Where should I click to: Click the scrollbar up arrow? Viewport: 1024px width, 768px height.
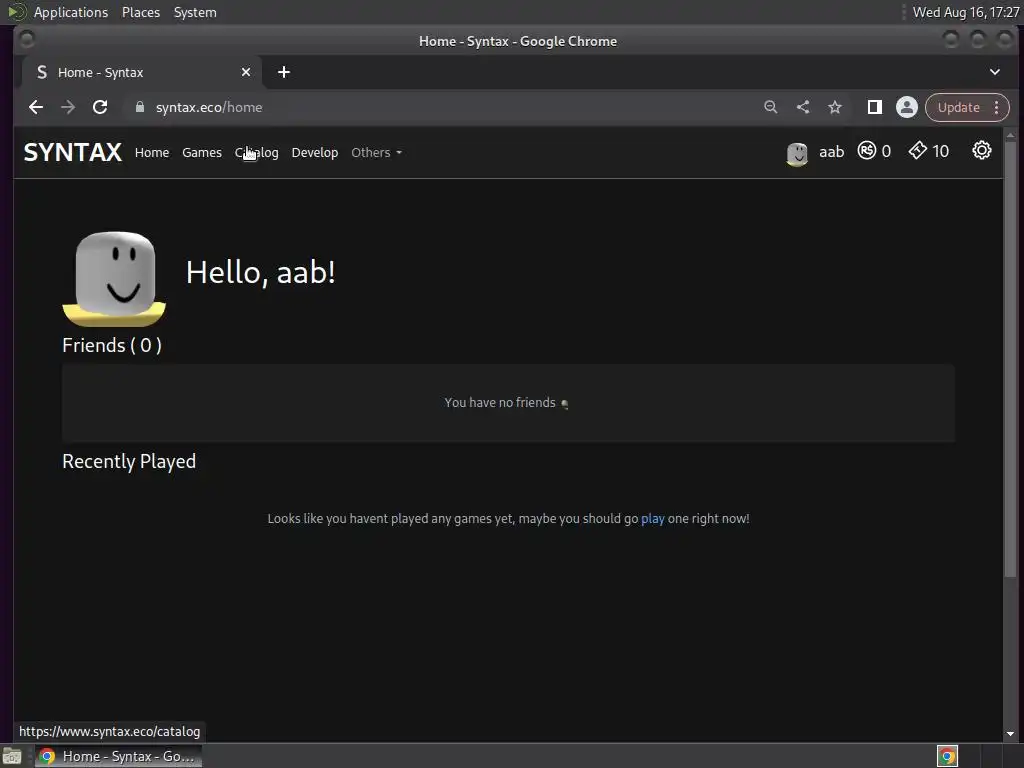coord(1010,135)
